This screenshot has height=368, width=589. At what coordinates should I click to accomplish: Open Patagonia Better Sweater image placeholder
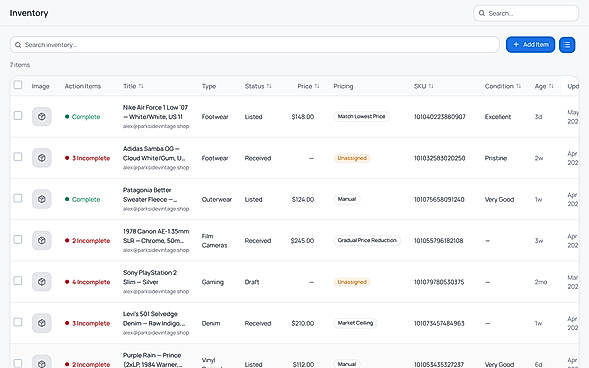click(x=42, y=199)
